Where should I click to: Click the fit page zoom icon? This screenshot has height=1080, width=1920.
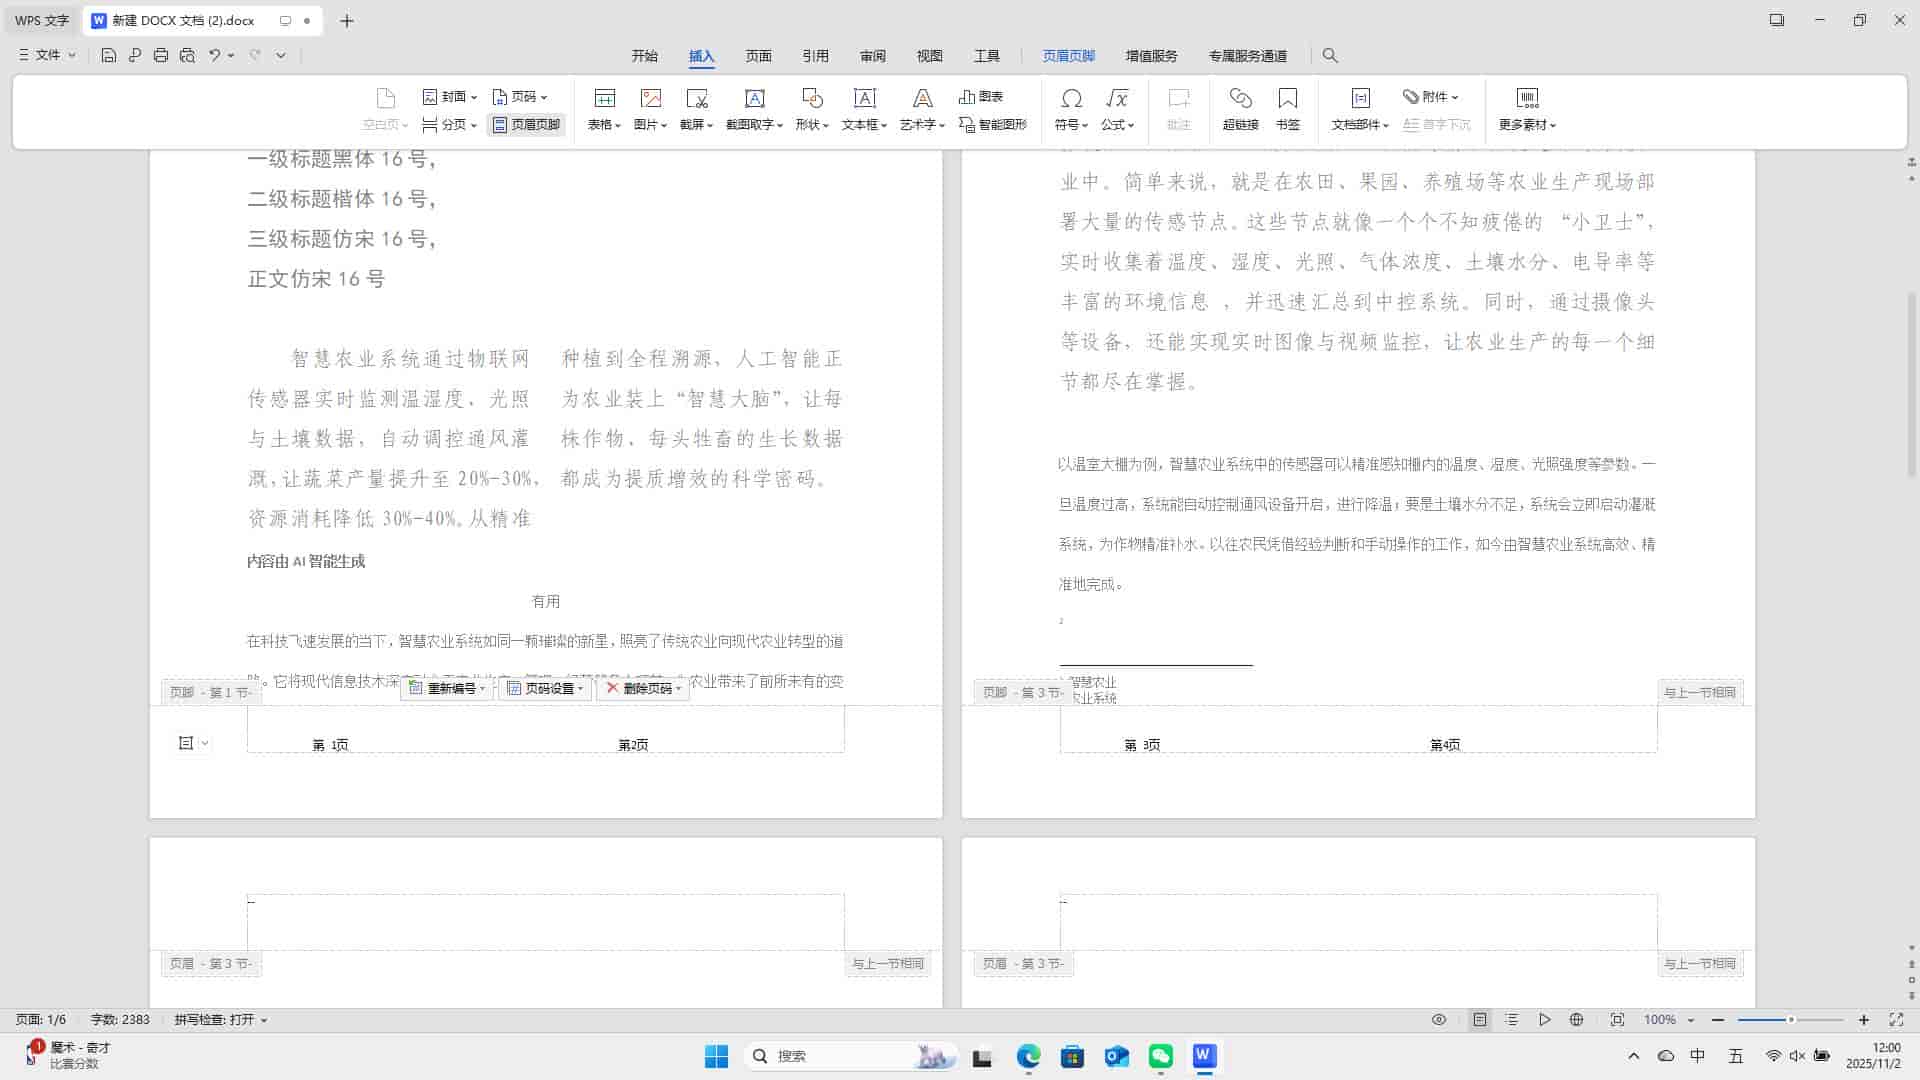pos(1617,1020)
